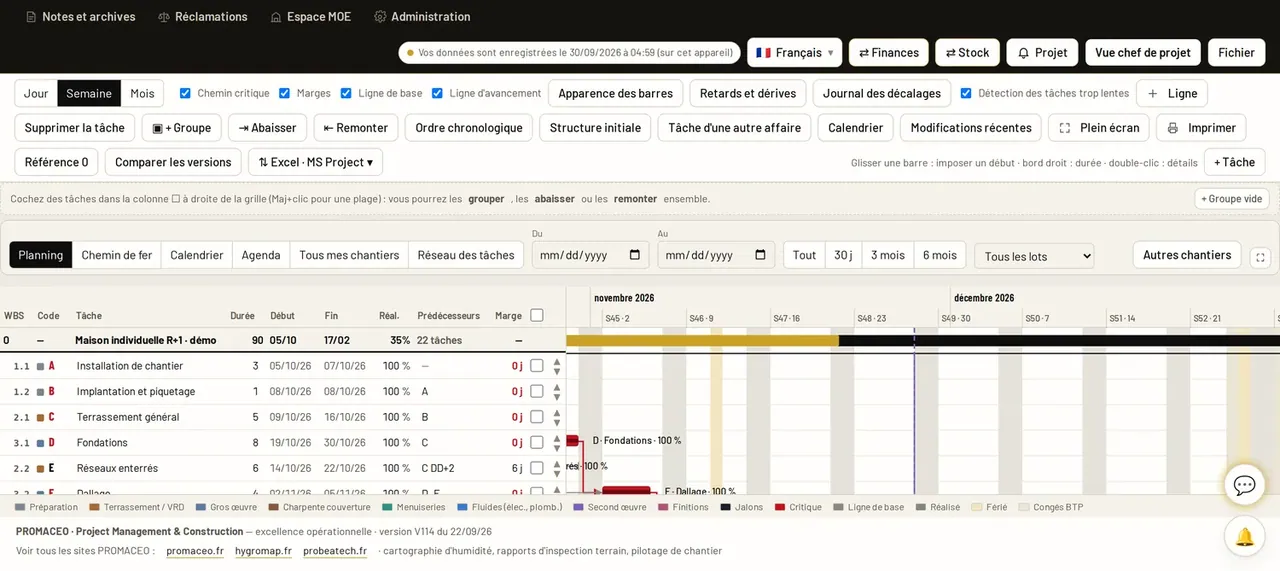The image size is (1280, 571).
Task: Open Espace MOE menu
Action: click(311, 17)
